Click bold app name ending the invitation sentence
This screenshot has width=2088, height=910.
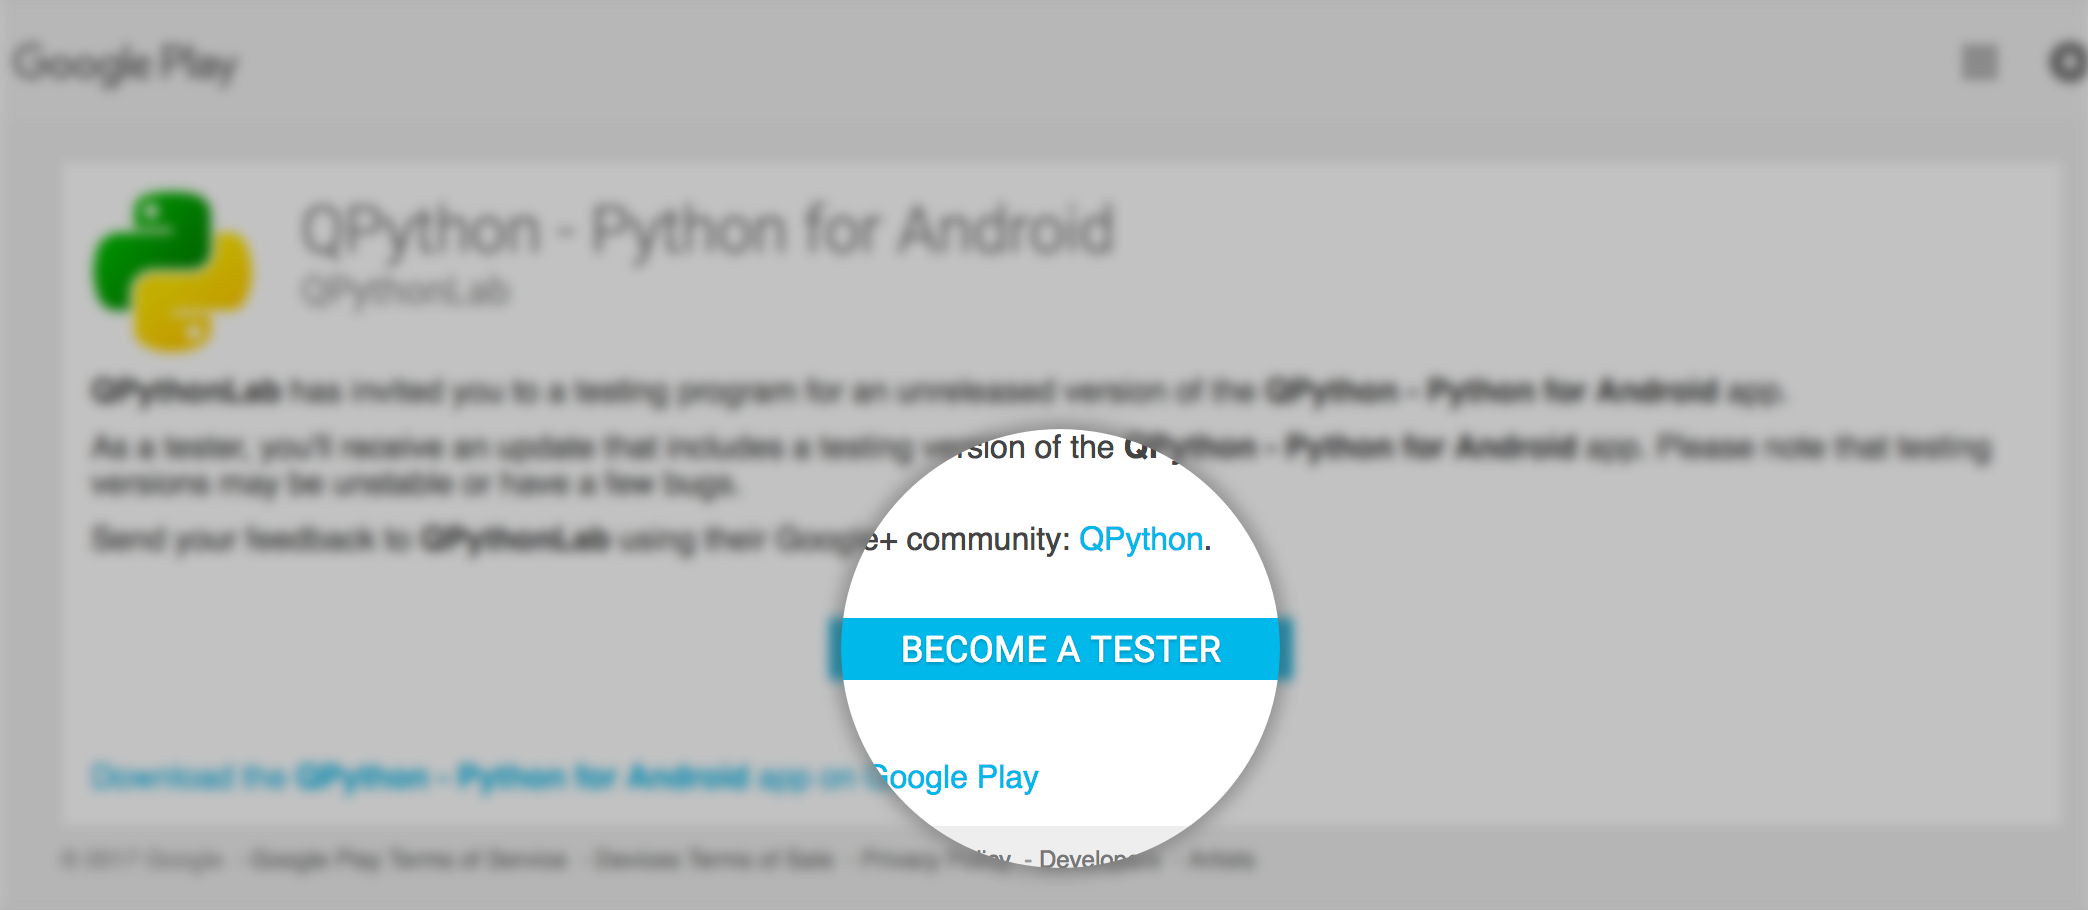1491,391
